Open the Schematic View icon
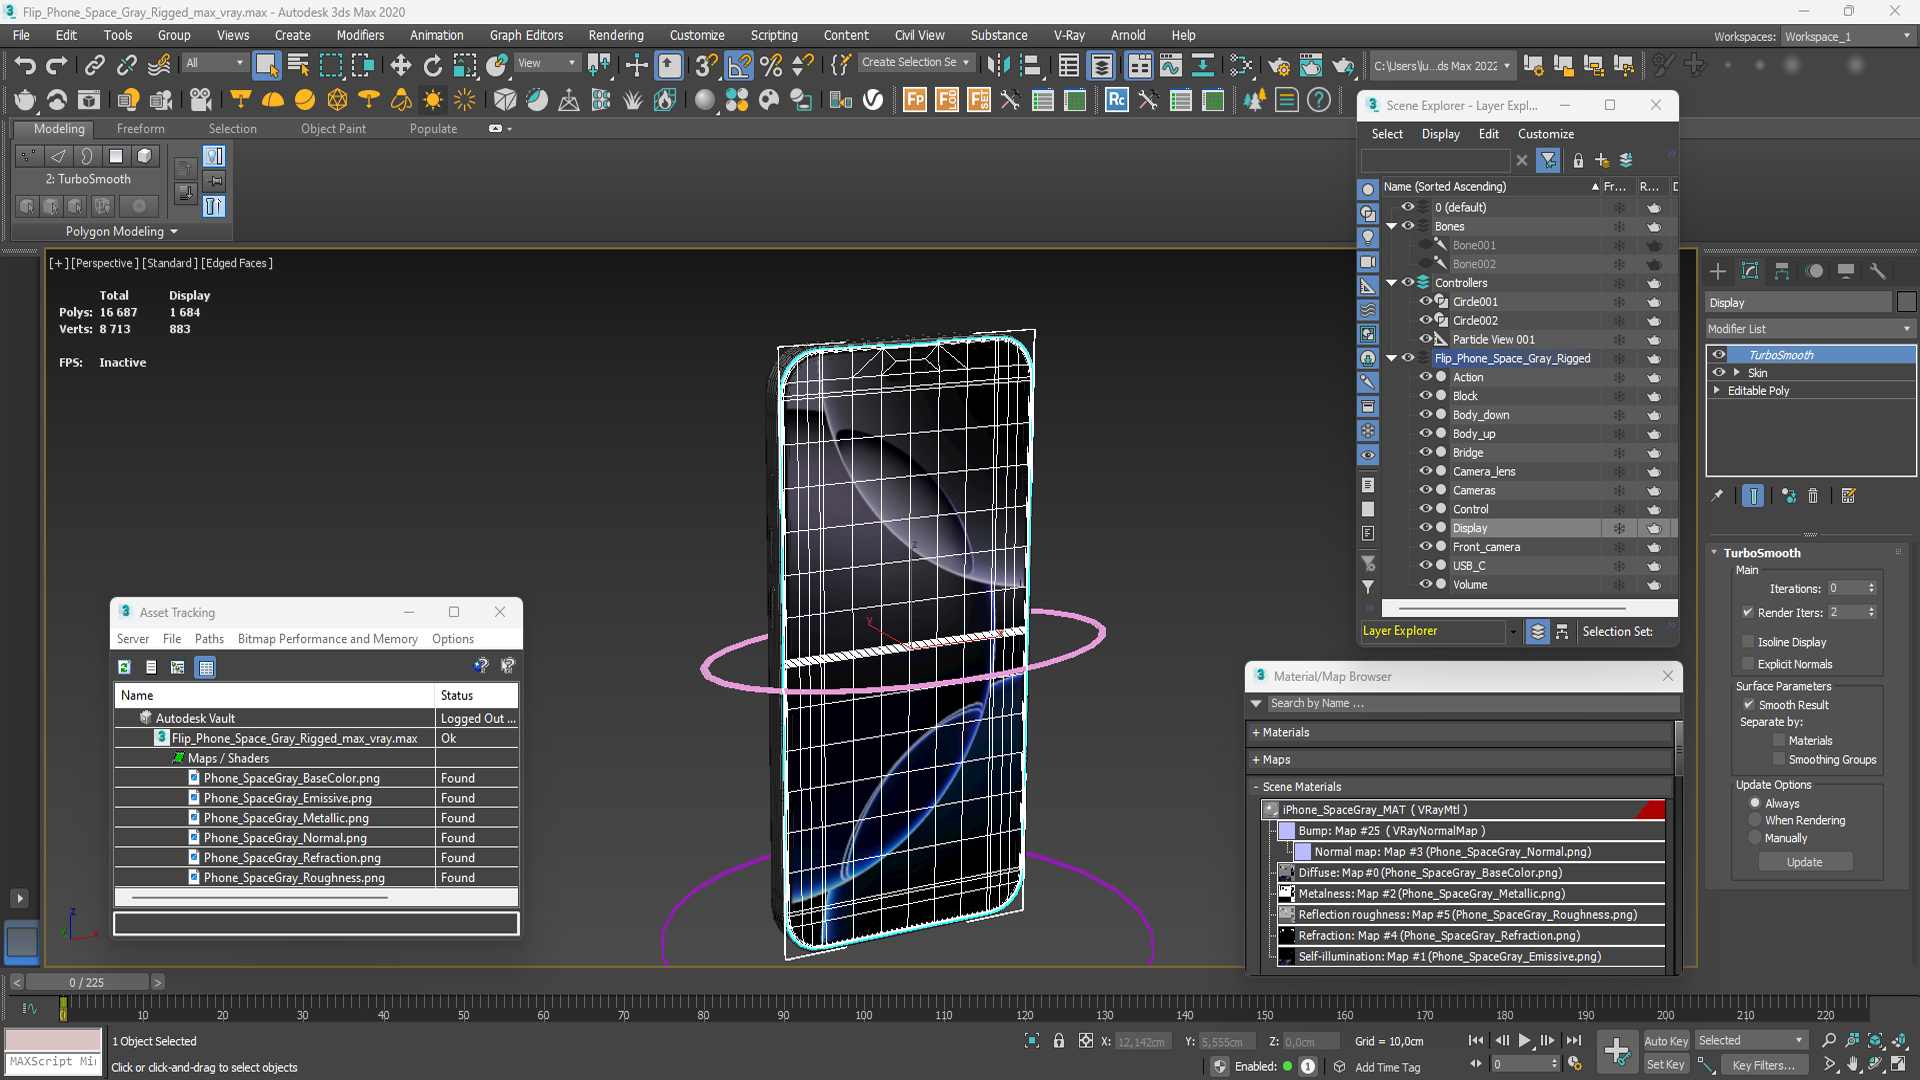Image resolution: width=1920 pixels, height=1080 pixels. coord(1203,66)
